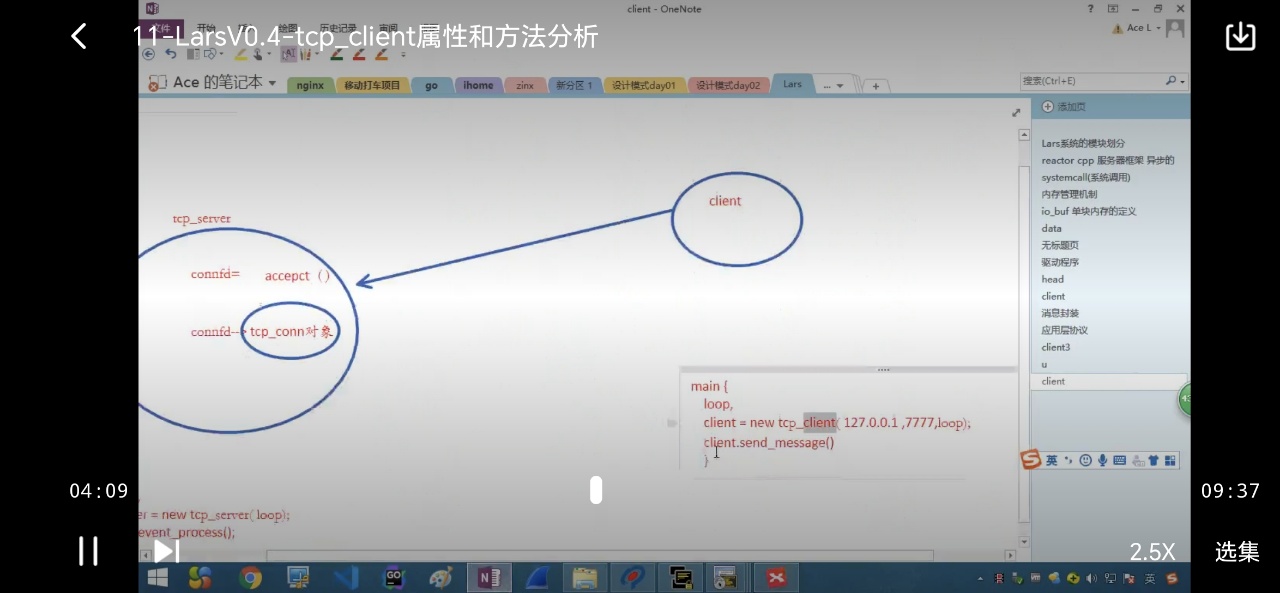This screenshot has width=1280, height=593.
Task: Open the data page
Action: pyautogui.click(x=1051, y=228)
